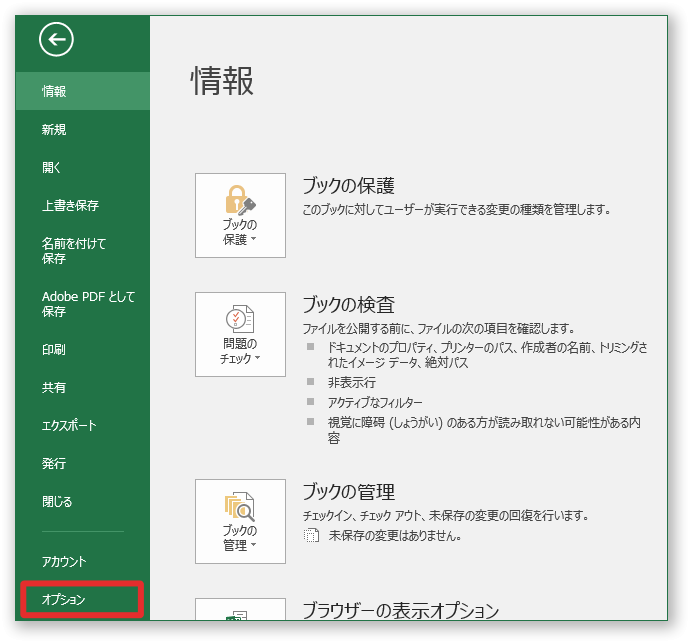Click 未保存の変更はありません。 text
The height and width of the screenshot is (643, 690).
tap(395, 536)
